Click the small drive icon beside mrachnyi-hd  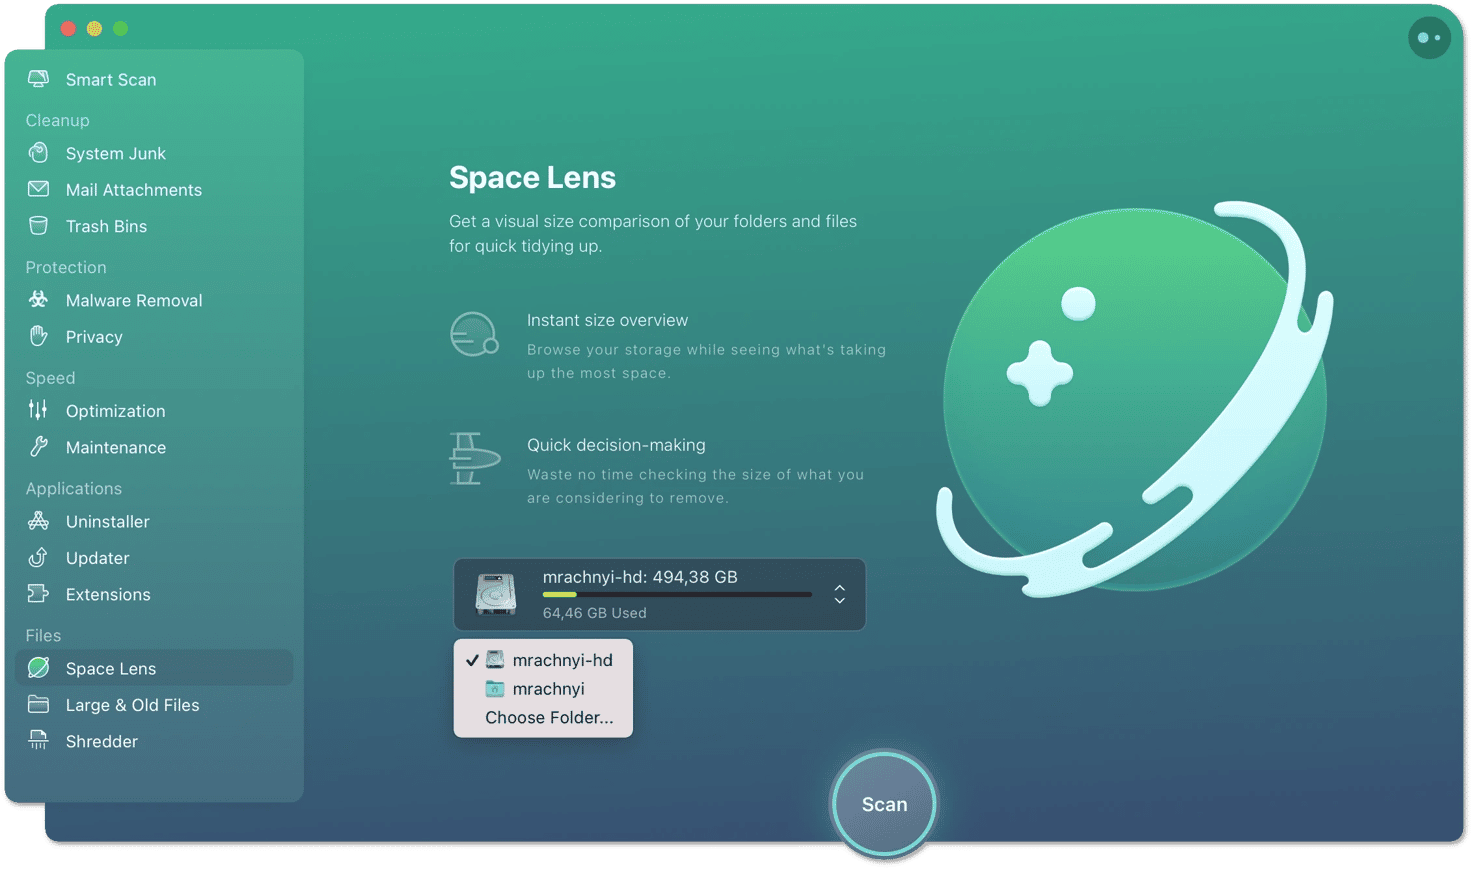click(495, 660)
